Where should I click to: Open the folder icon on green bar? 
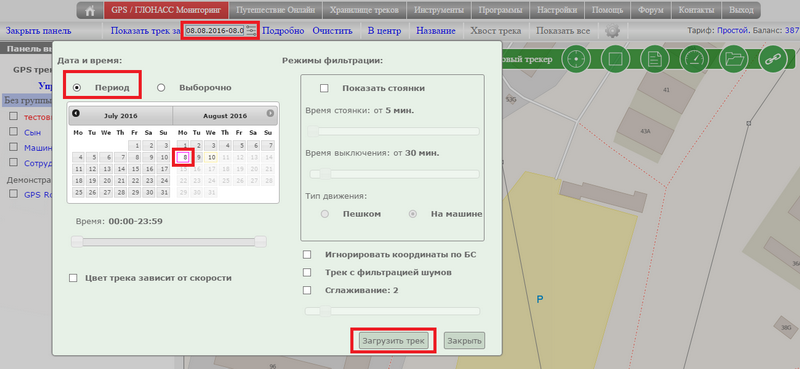[x=734, y=59]
